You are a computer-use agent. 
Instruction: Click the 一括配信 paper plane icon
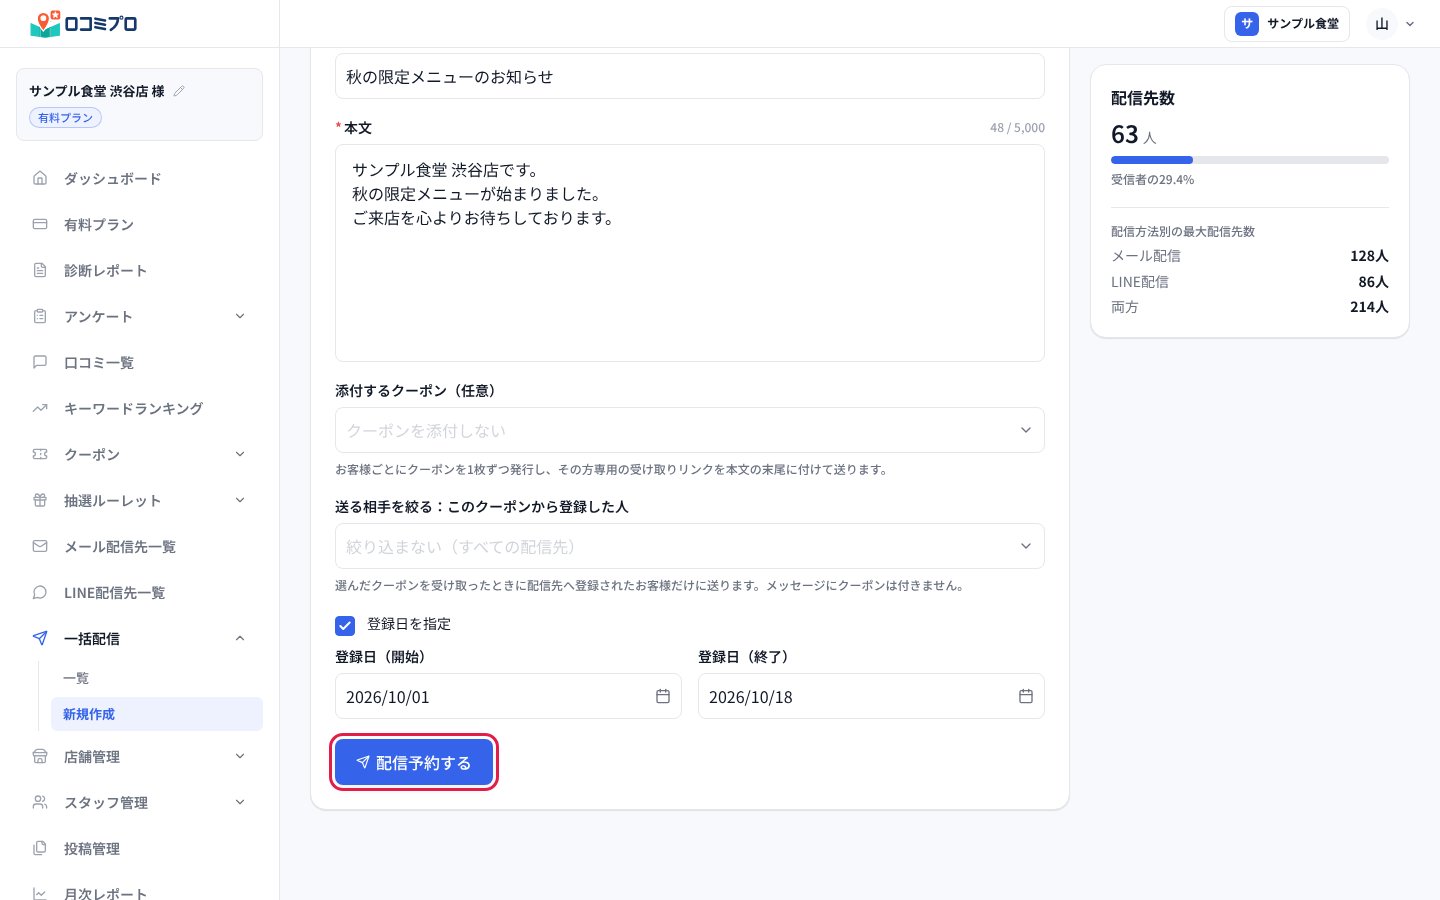pos(40,638)
